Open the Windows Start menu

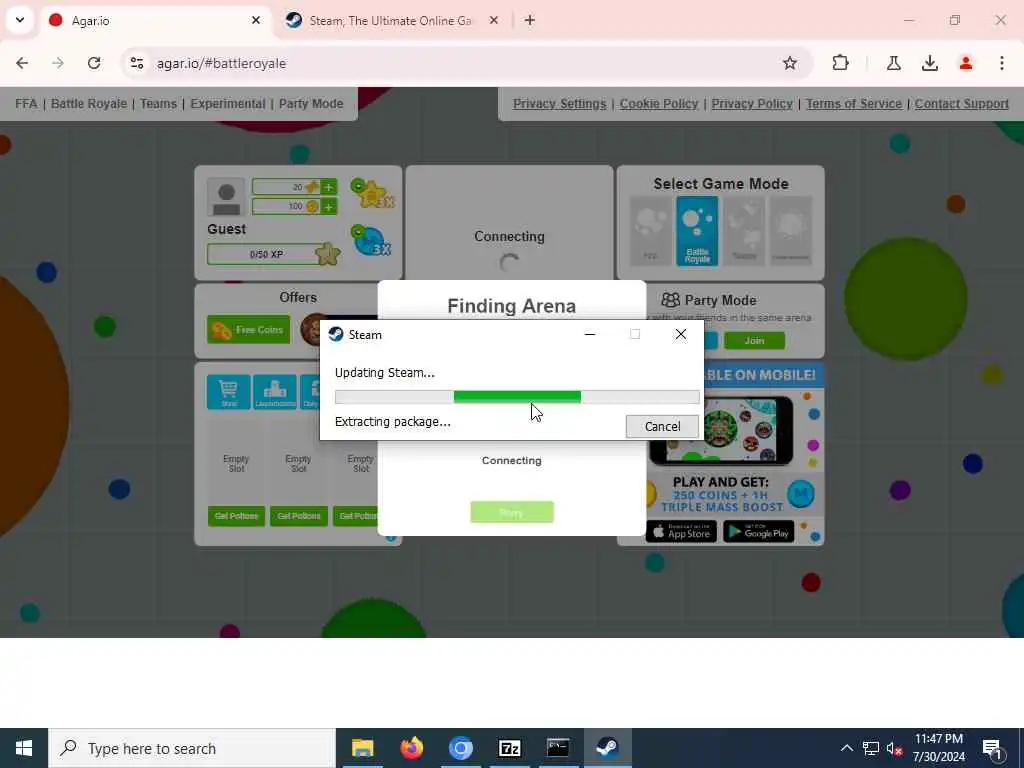[x=24, y=748]
